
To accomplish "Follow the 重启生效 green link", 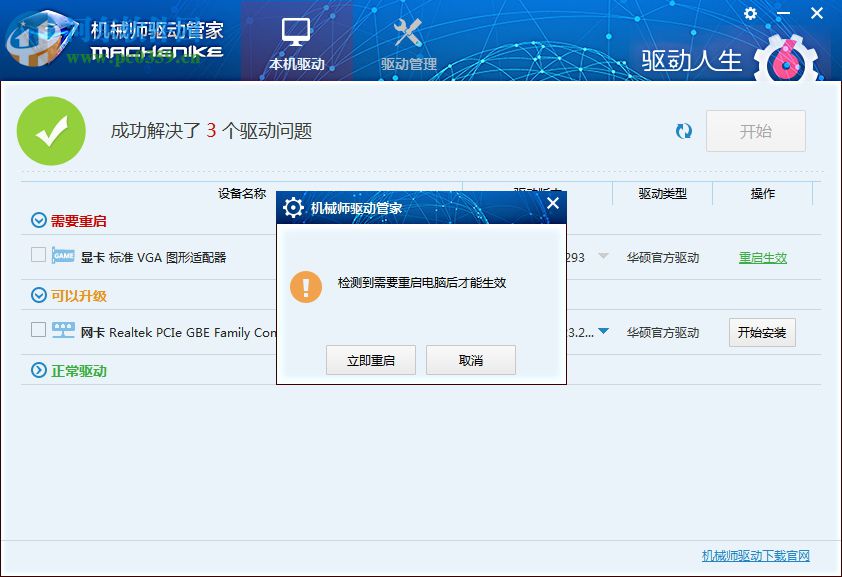I will (763, 257).
